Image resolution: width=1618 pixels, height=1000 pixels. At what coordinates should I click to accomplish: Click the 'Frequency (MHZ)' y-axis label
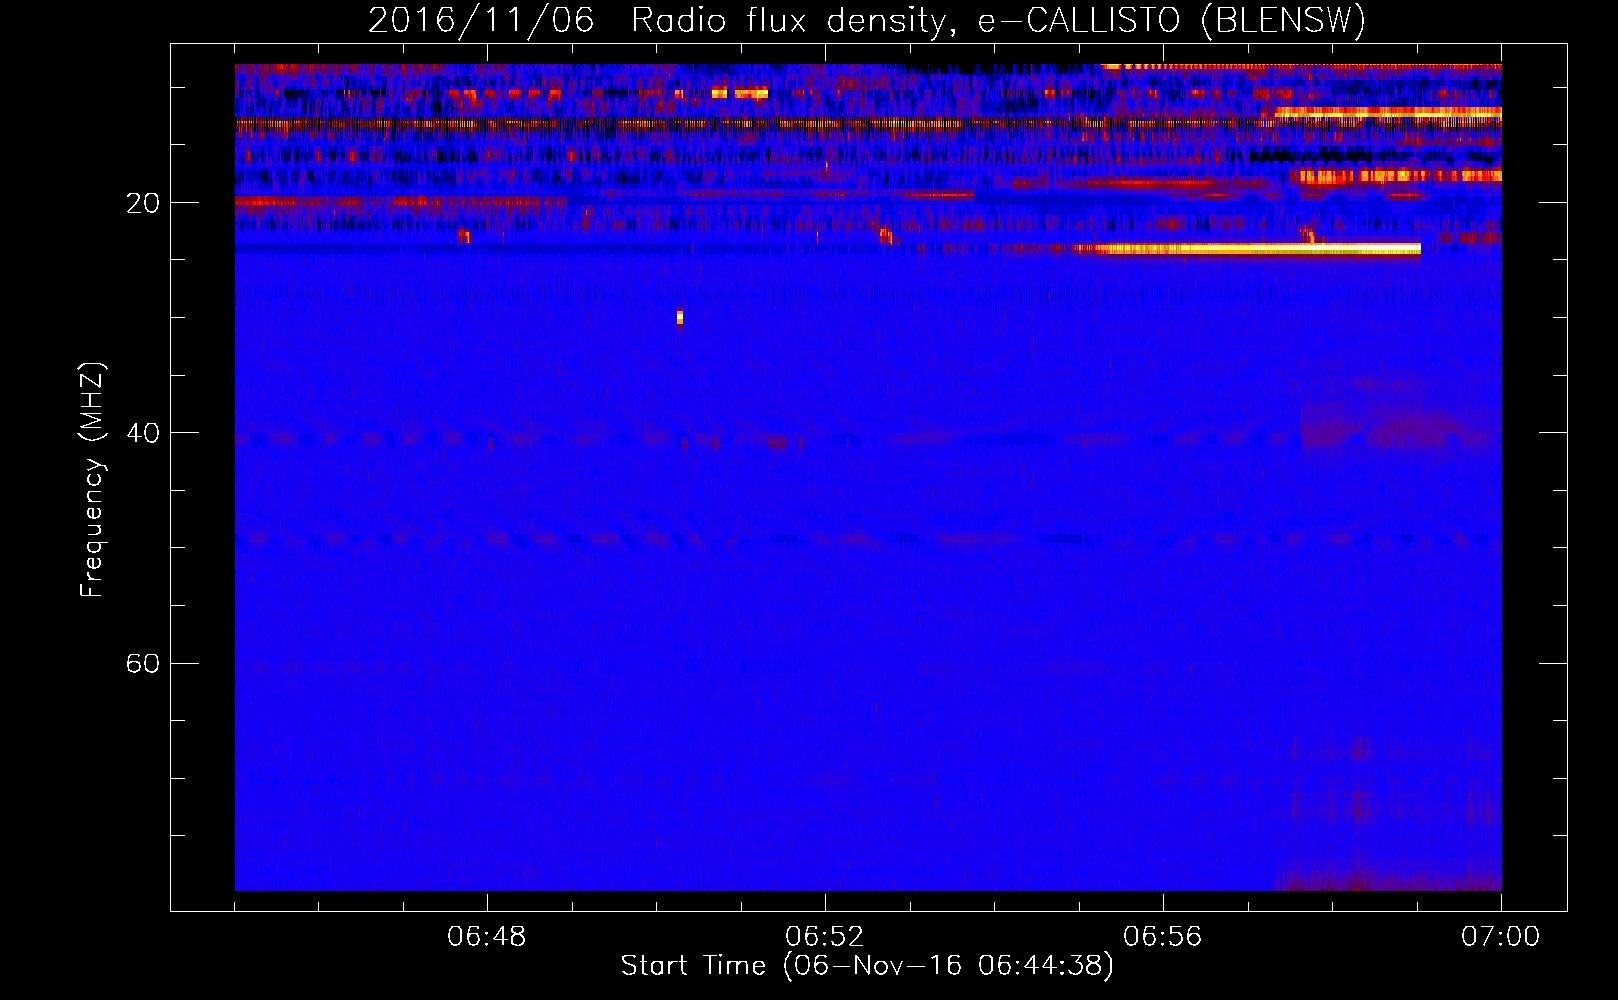point(92,481)
